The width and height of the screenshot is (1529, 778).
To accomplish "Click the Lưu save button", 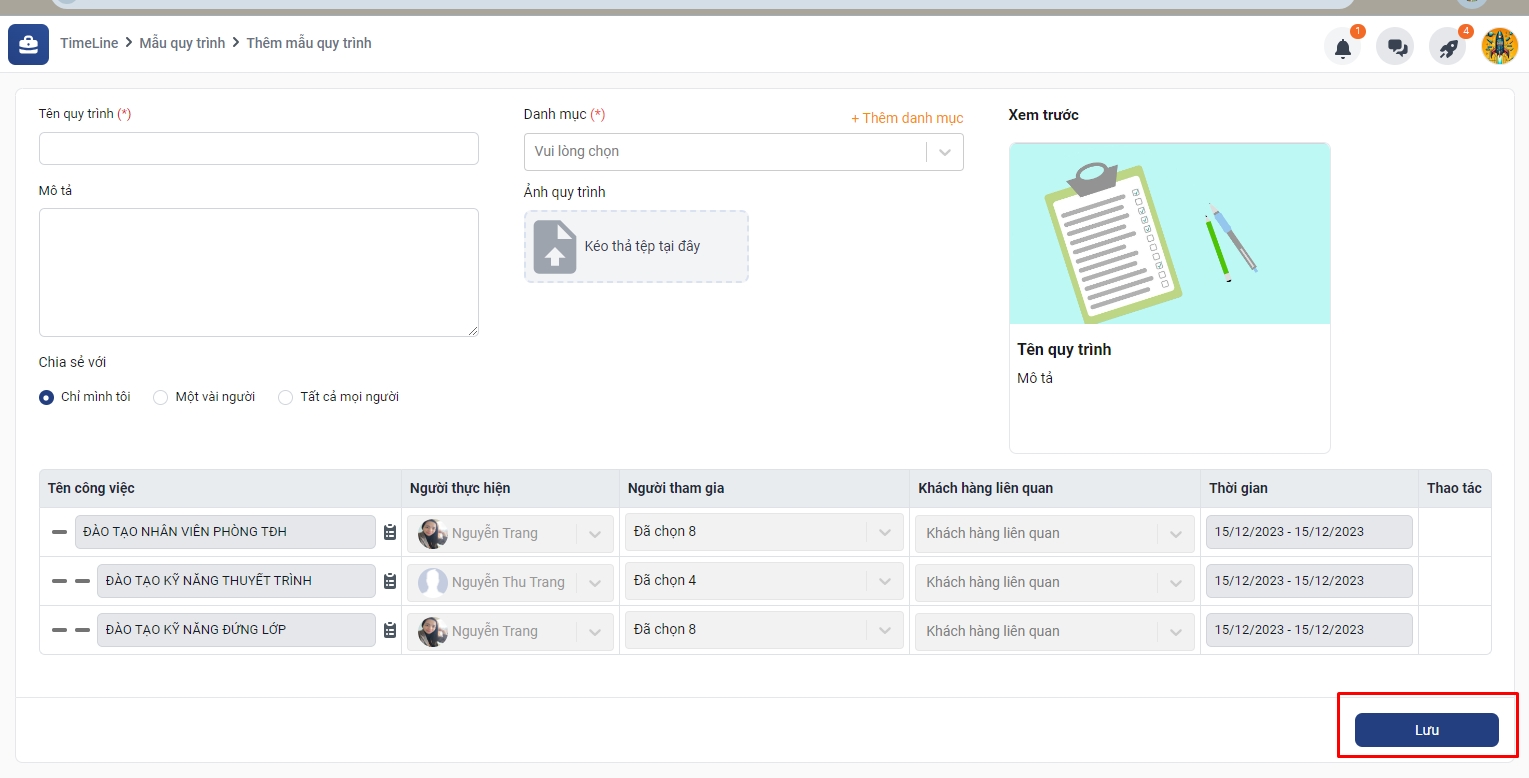I will coord(1426,730).
